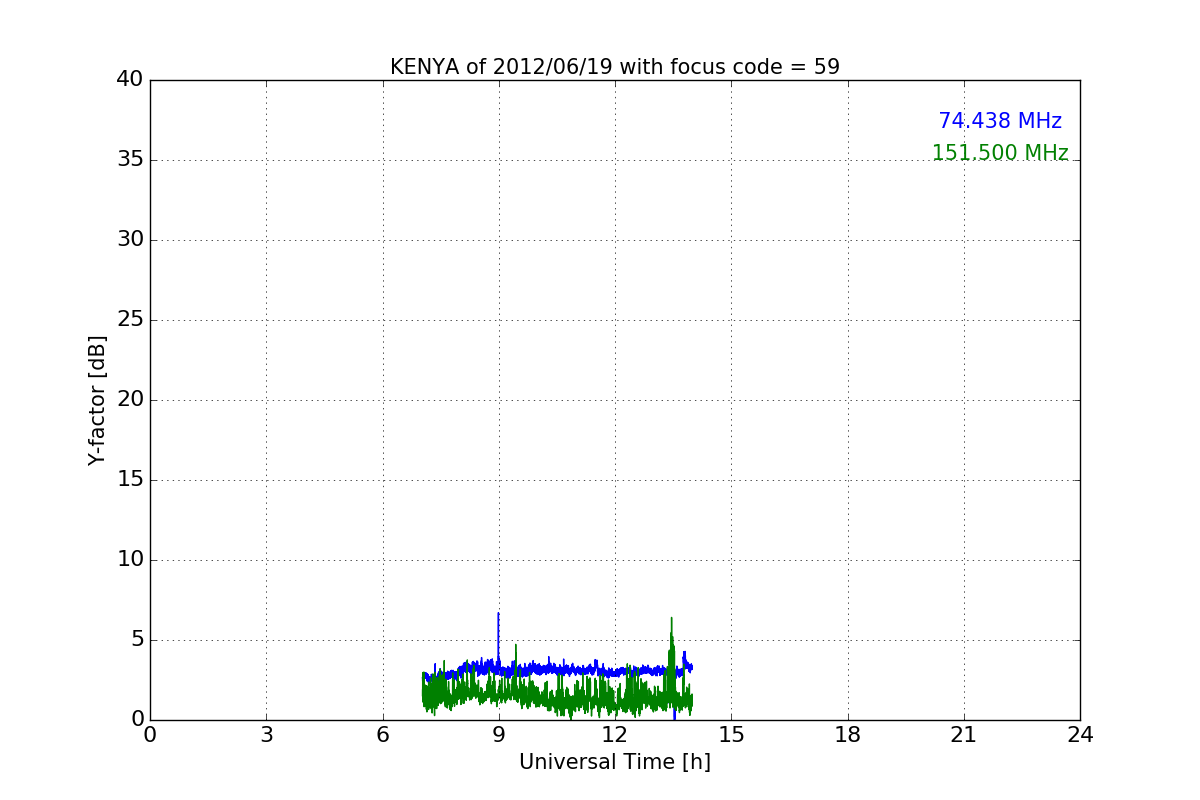Screen dimensions: 1200x800
Task: Click the y-axis tick label "20"
Action: (130, 400)
